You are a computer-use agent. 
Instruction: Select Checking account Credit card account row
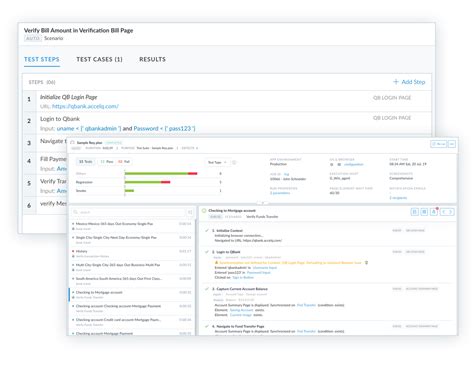pyautogui.click(x=132, y=322)
